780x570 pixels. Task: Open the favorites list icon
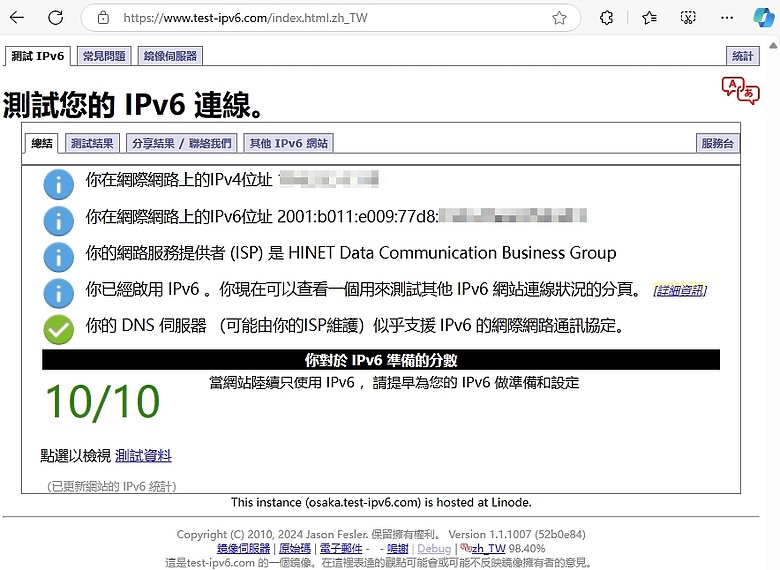click(649, 18)
